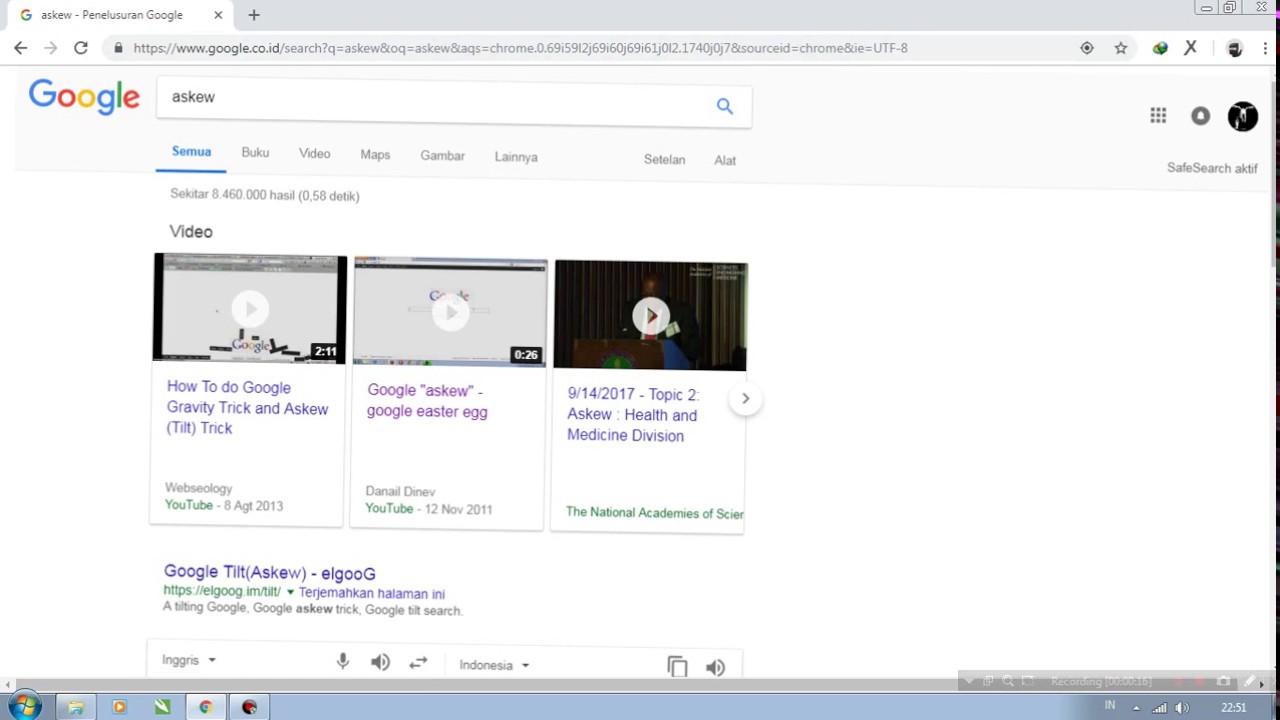Play the Google Gravity Trick video thumbnail
1280x720 pixels.
pyautogui.click(x=250, y=308)
